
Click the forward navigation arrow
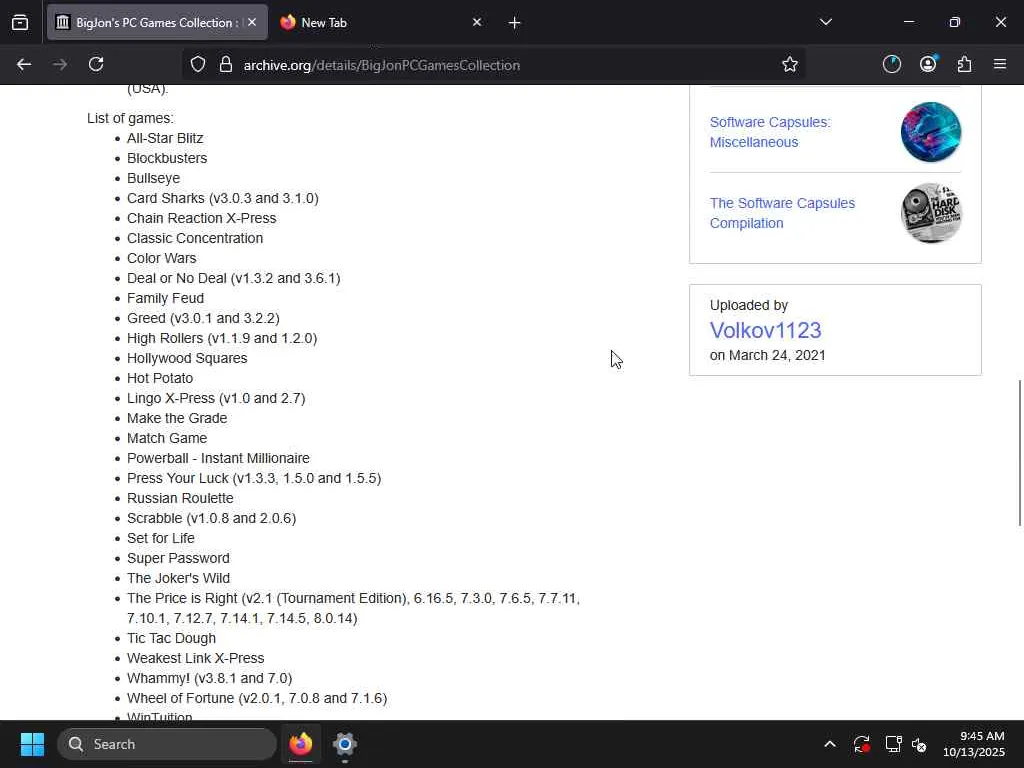pyautogui.click(x=60, y=64)
